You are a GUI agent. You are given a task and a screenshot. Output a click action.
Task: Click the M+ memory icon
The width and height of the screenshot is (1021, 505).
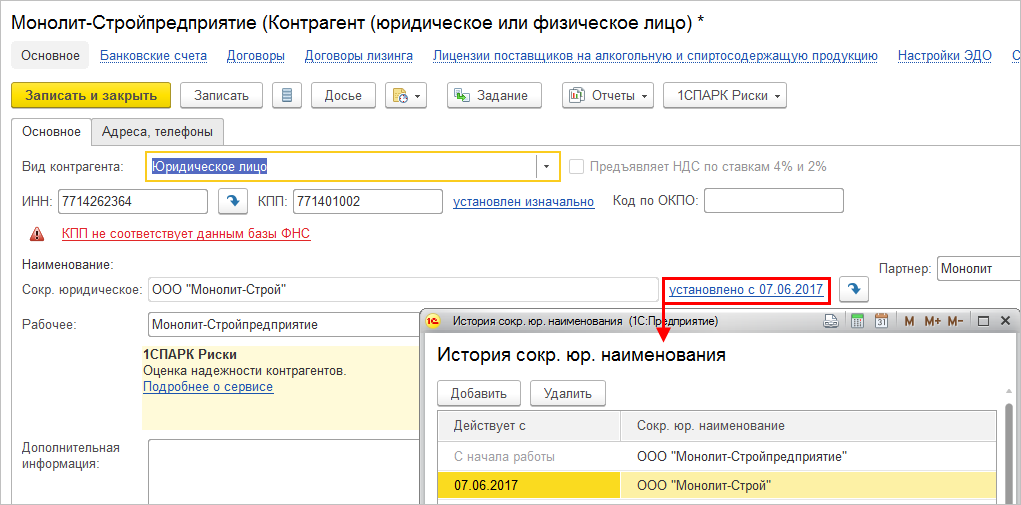pos(932,322)
